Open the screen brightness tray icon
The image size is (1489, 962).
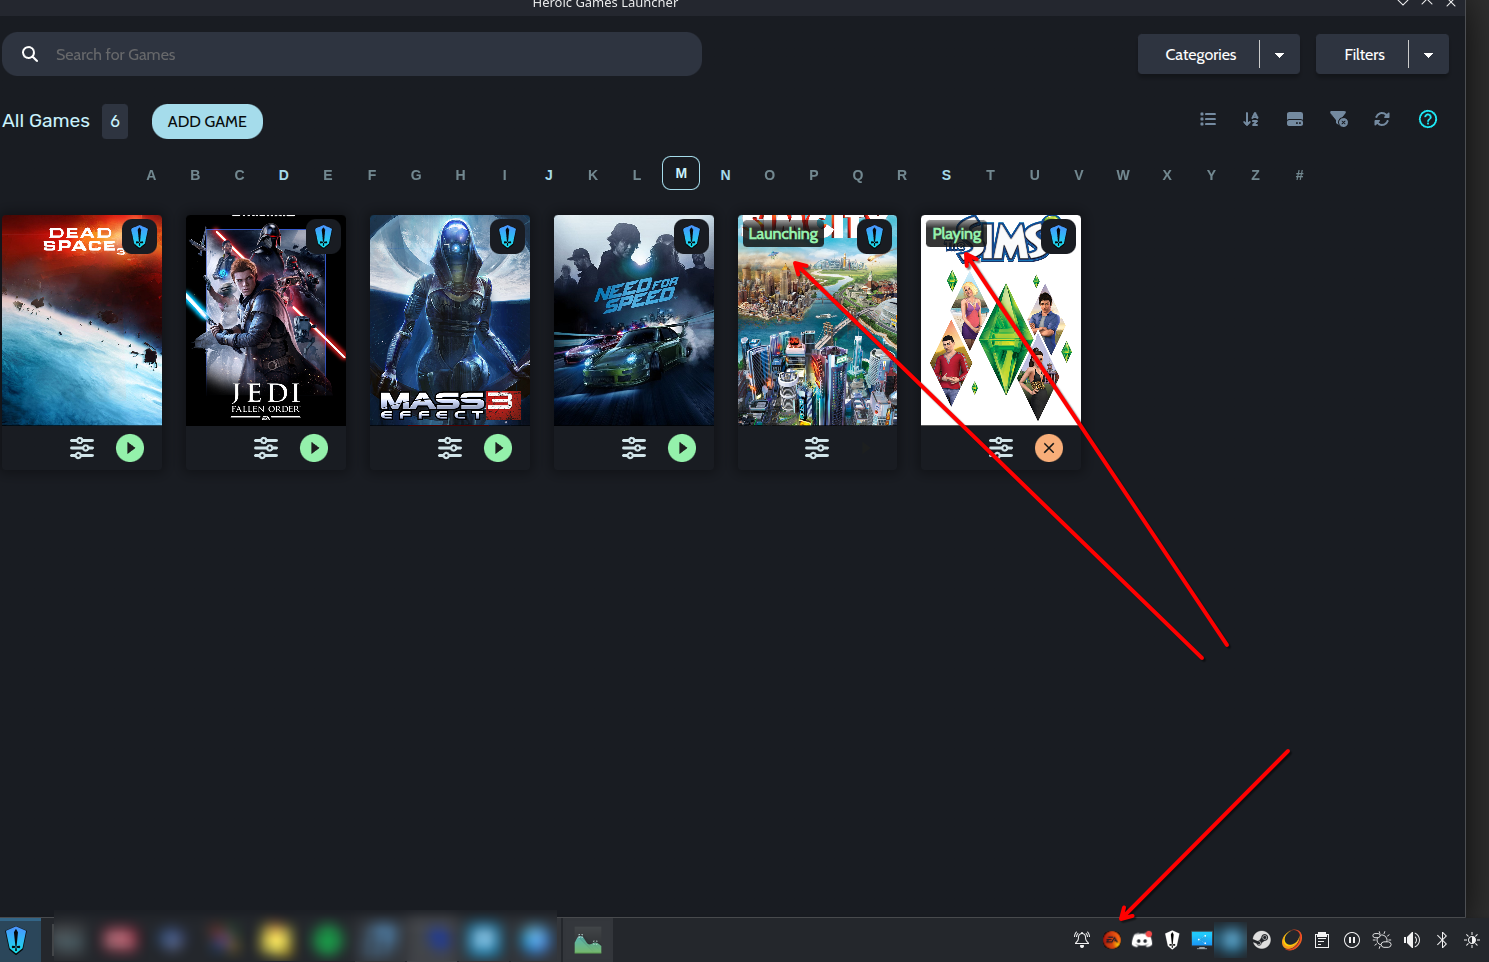(x=1472, y=940)
